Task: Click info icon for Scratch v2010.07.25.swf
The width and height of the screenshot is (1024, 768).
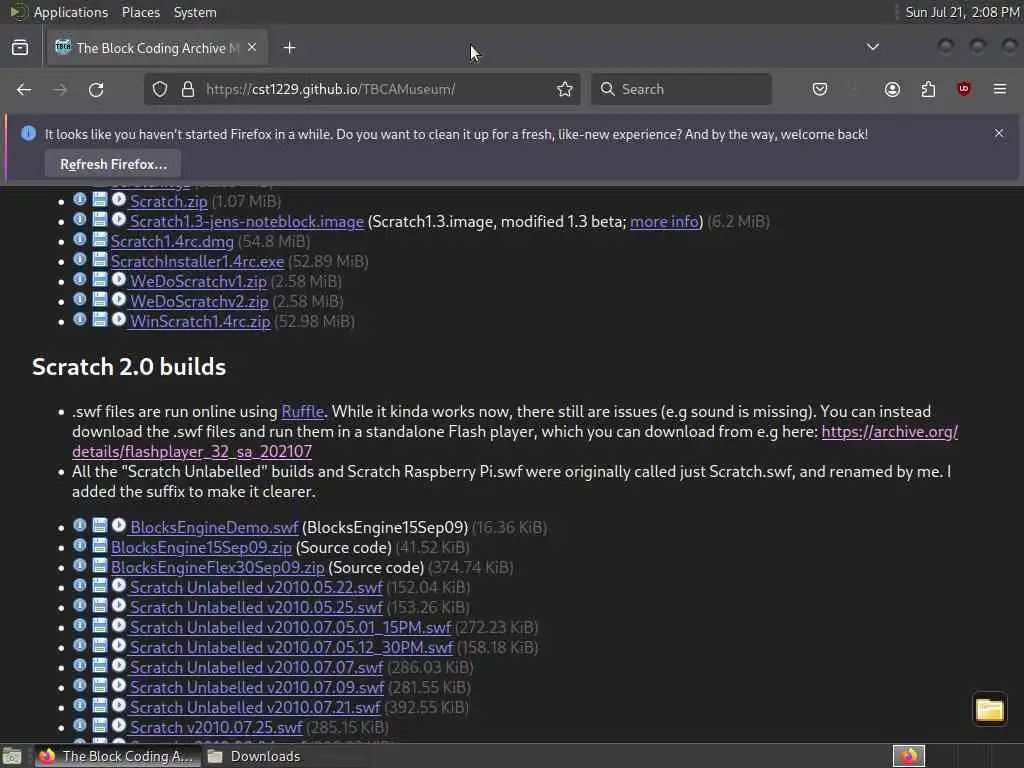Action: click(80, 726)
